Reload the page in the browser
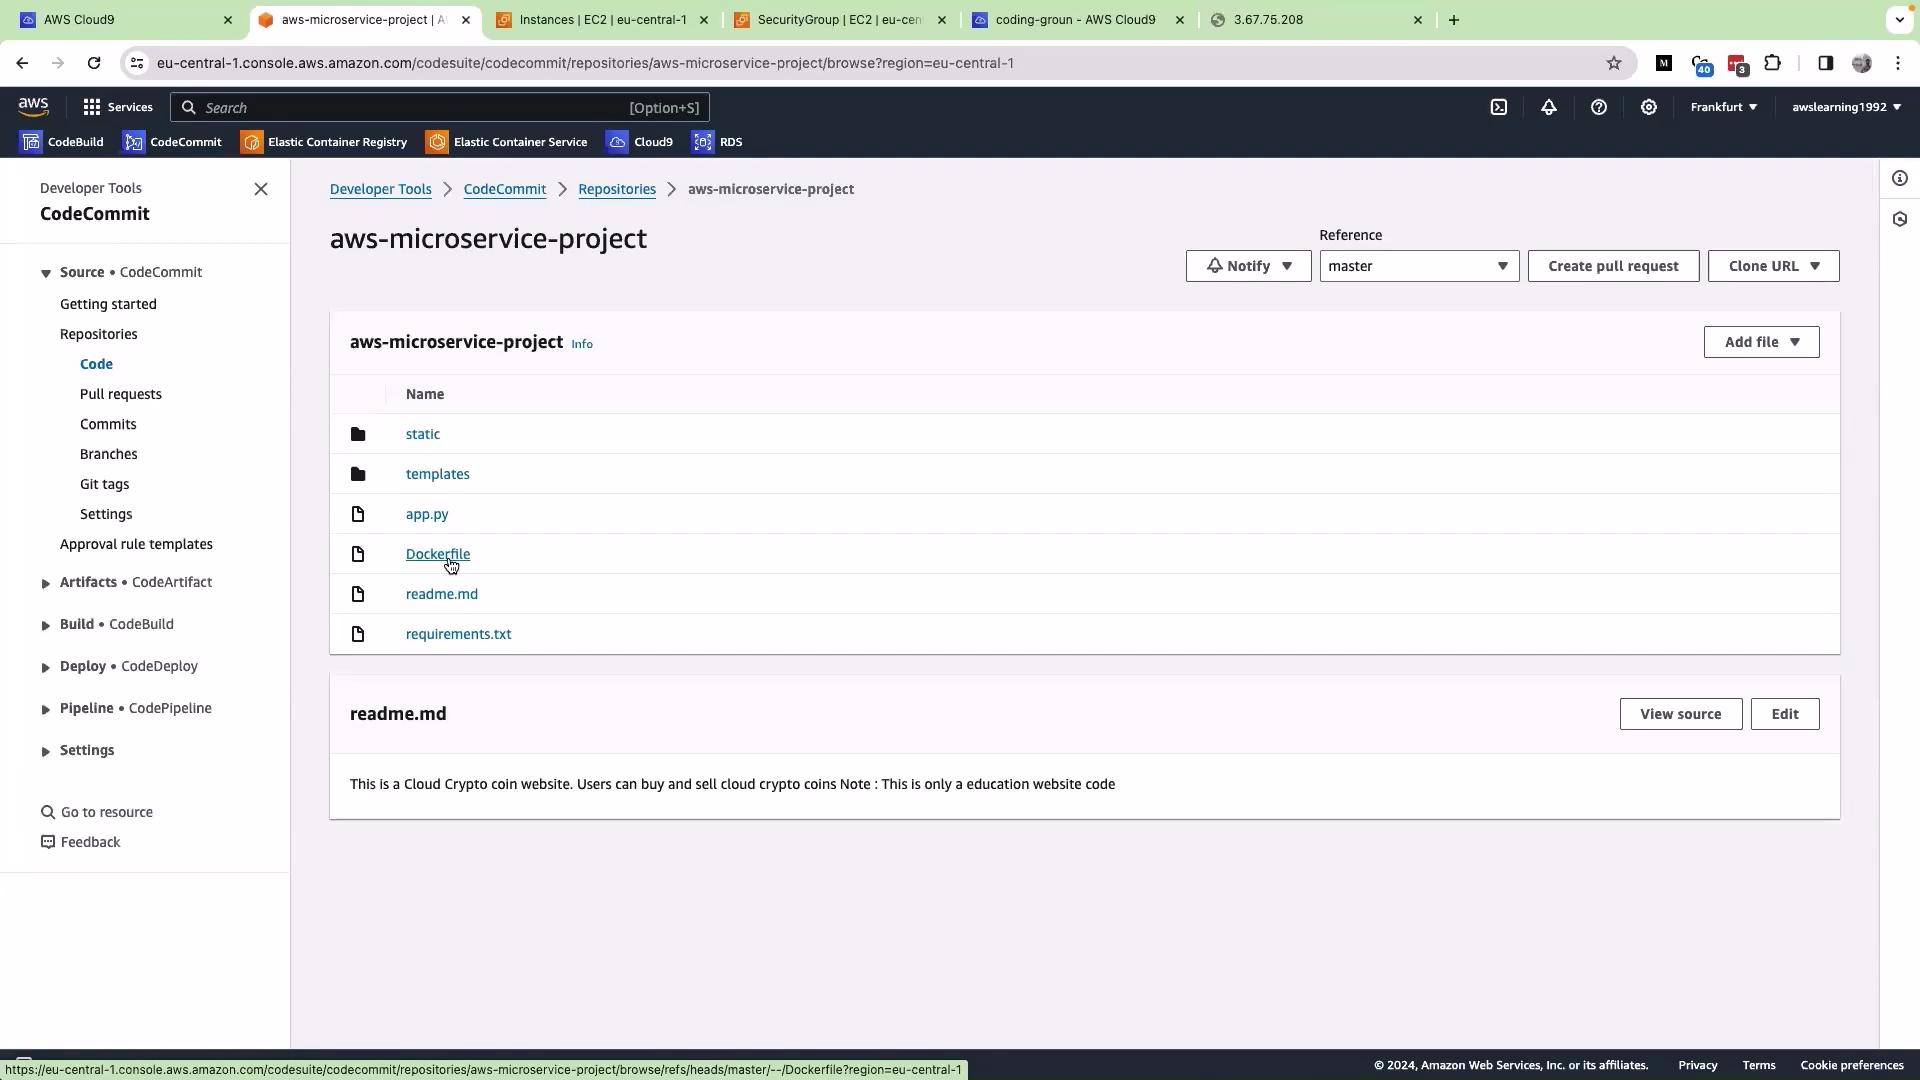 pos(94,63)
